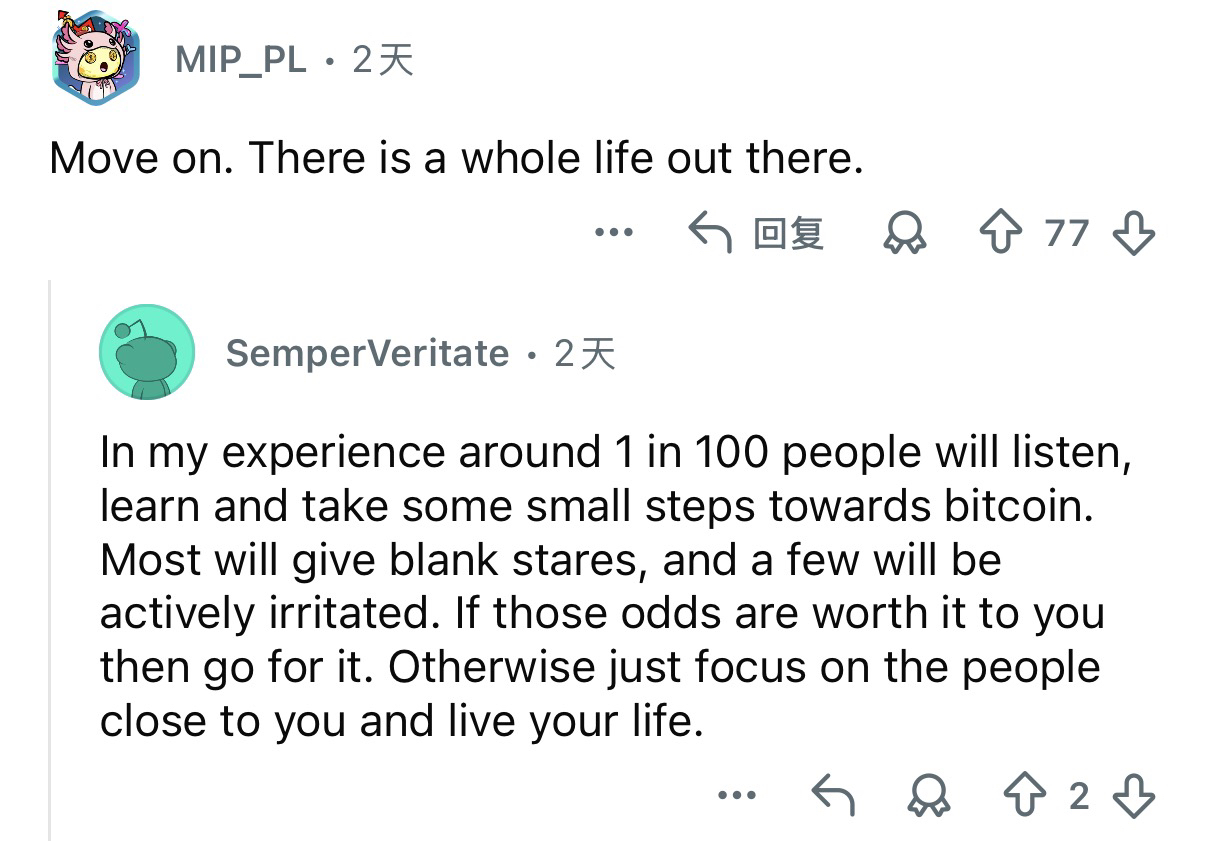Reply to MIP_PL's comment via 回复
This screenshot has width=1206, height=841.
(x=757, y=233)
